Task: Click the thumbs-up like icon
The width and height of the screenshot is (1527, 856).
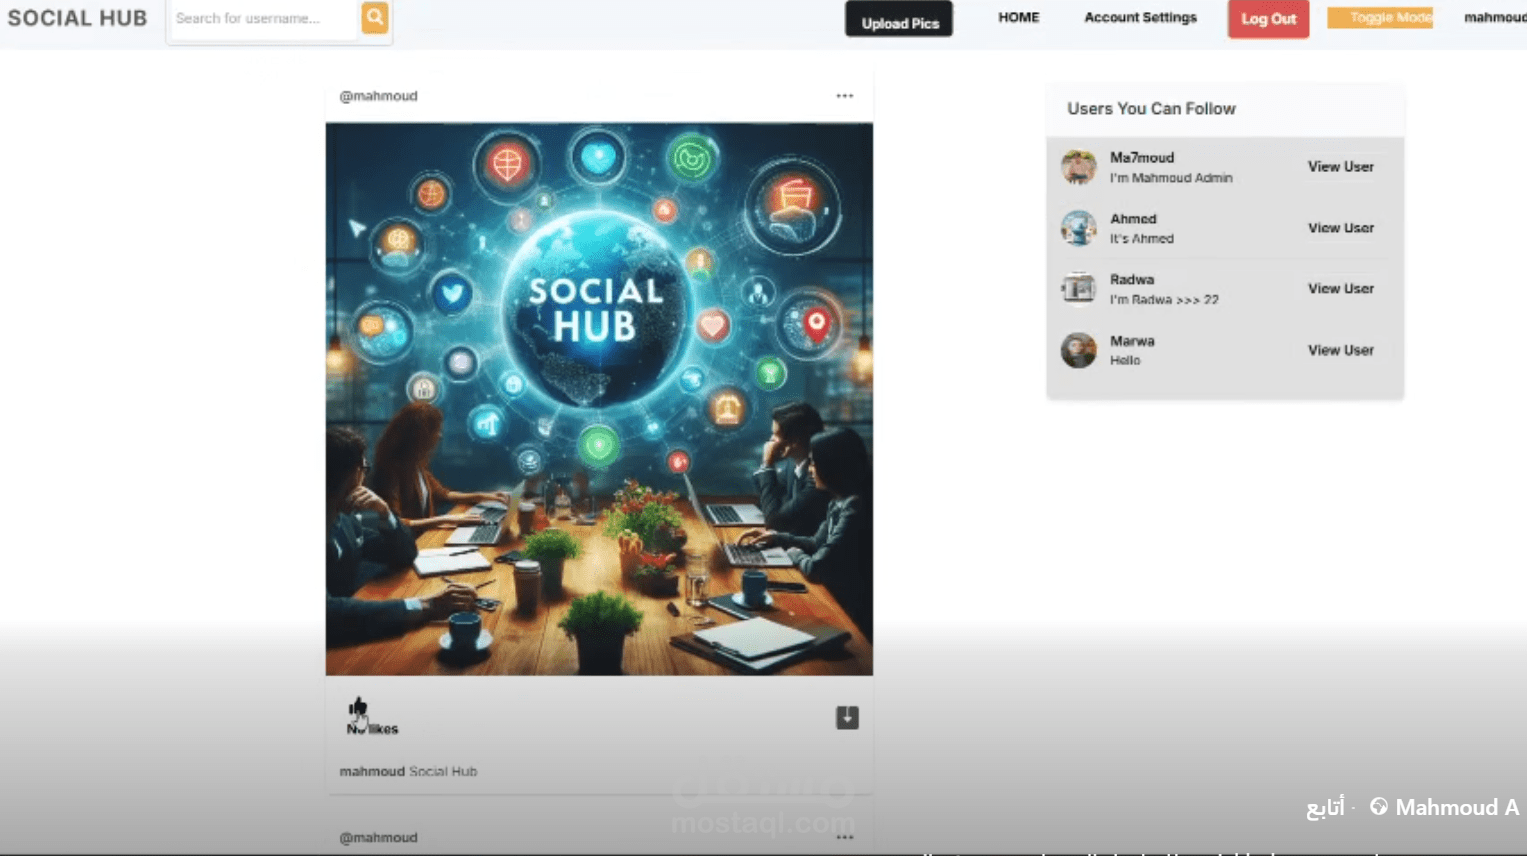Action: 358,709
